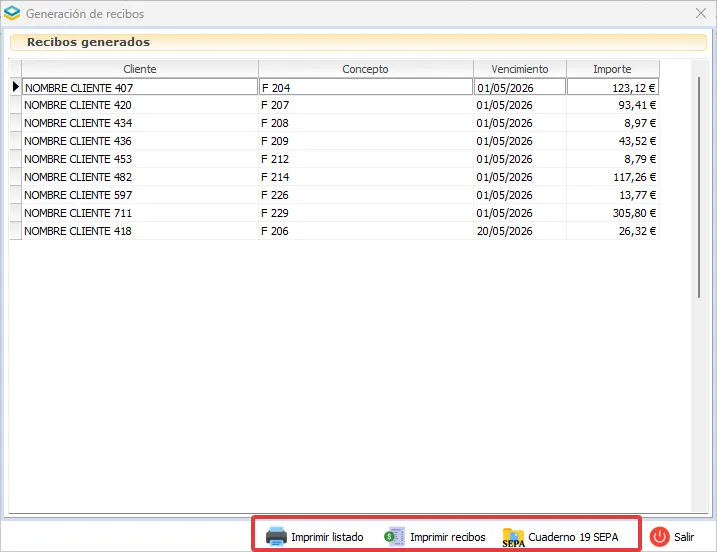Screen dimensions: 717x552
Task: Click the amount 8,79 € cell
Action: [x=613, y=159]
